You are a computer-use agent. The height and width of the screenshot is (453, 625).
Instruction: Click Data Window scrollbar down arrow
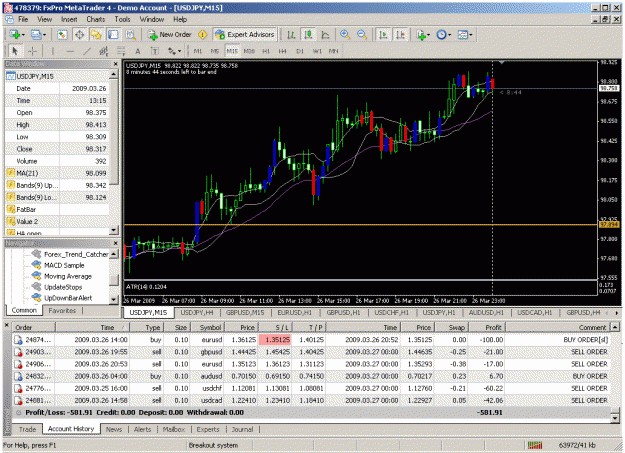(114, 230)
